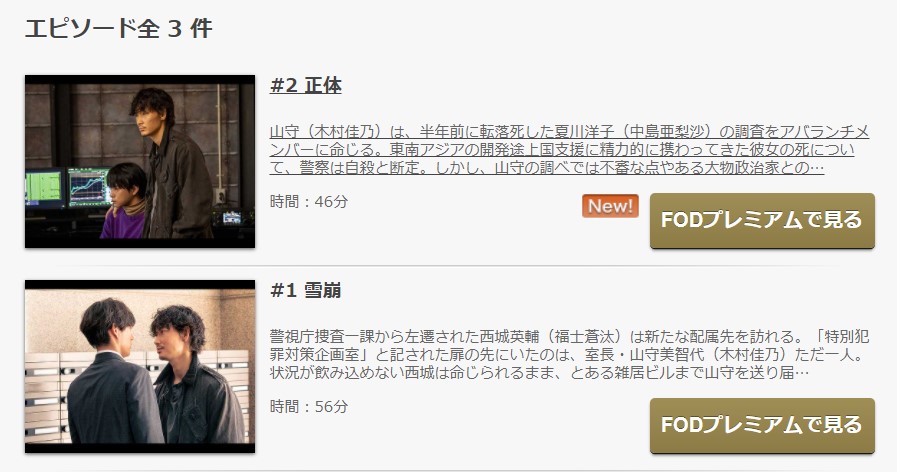Watch episode #2 with FODプレミアムで見る button
Image resolution: width=897 pixels, height=472 pixels.
762,220
